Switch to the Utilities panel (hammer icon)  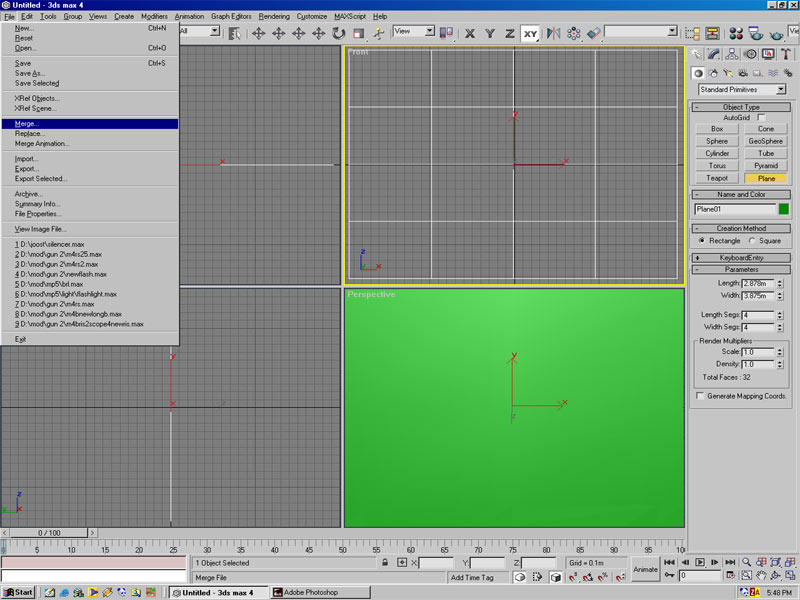[x=788, y=54]
